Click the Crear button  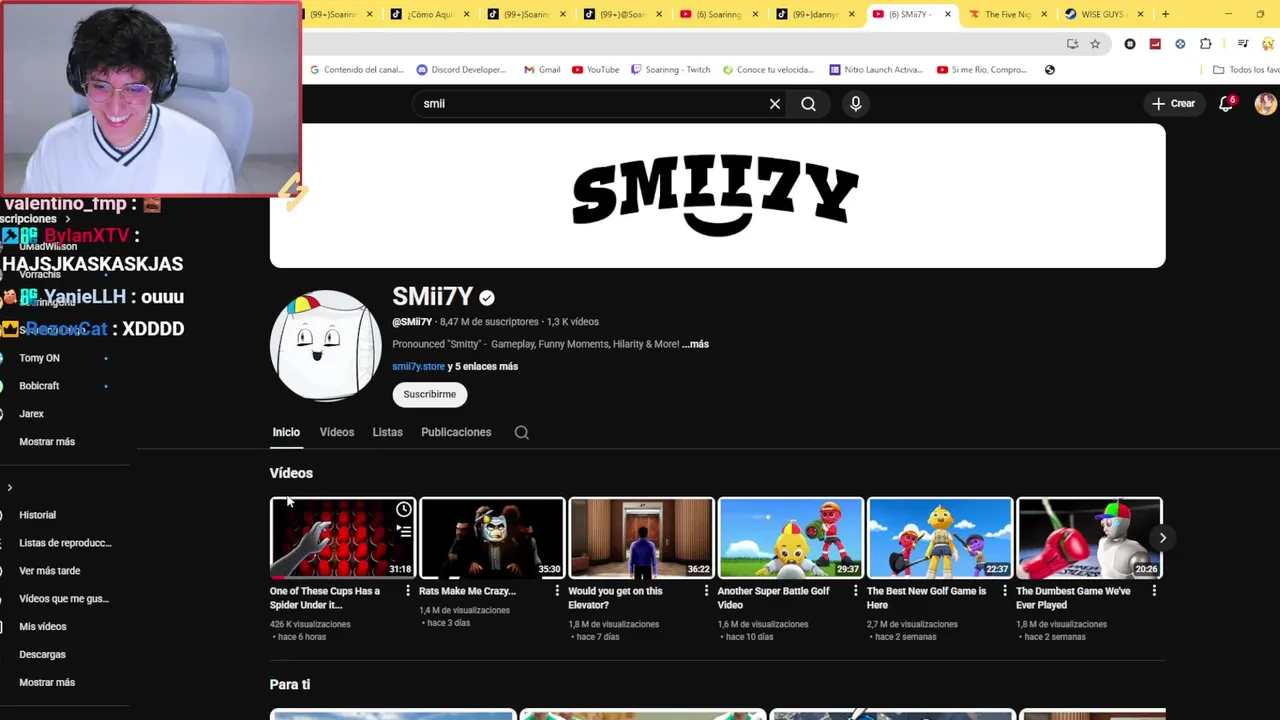[x=1173, y=104]
